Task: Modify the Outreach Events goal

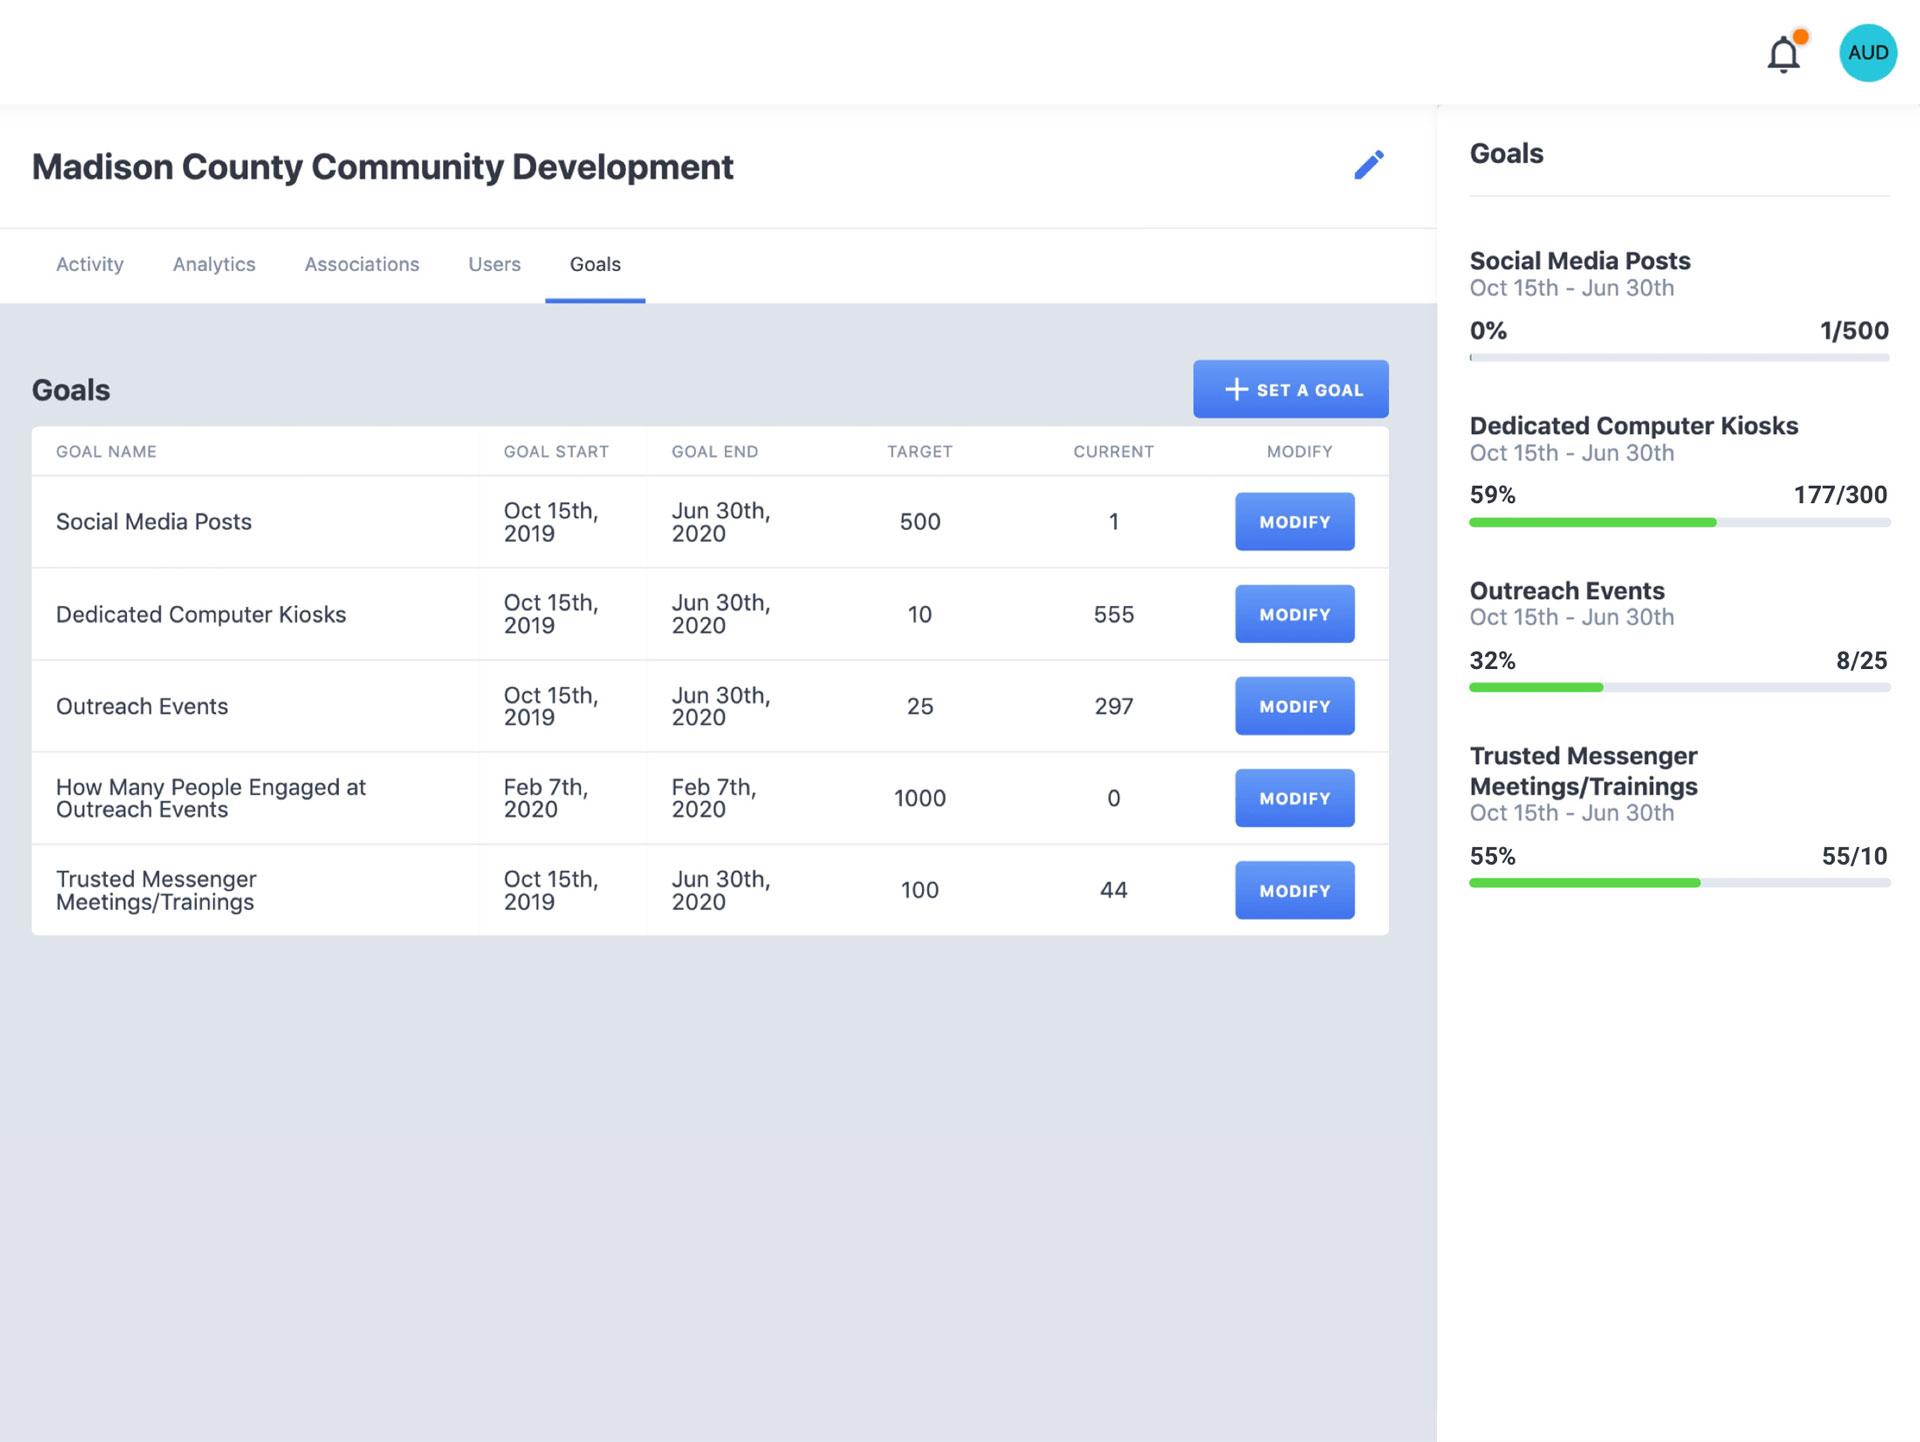Action: pyautogui.click(x=1294, y=705)
